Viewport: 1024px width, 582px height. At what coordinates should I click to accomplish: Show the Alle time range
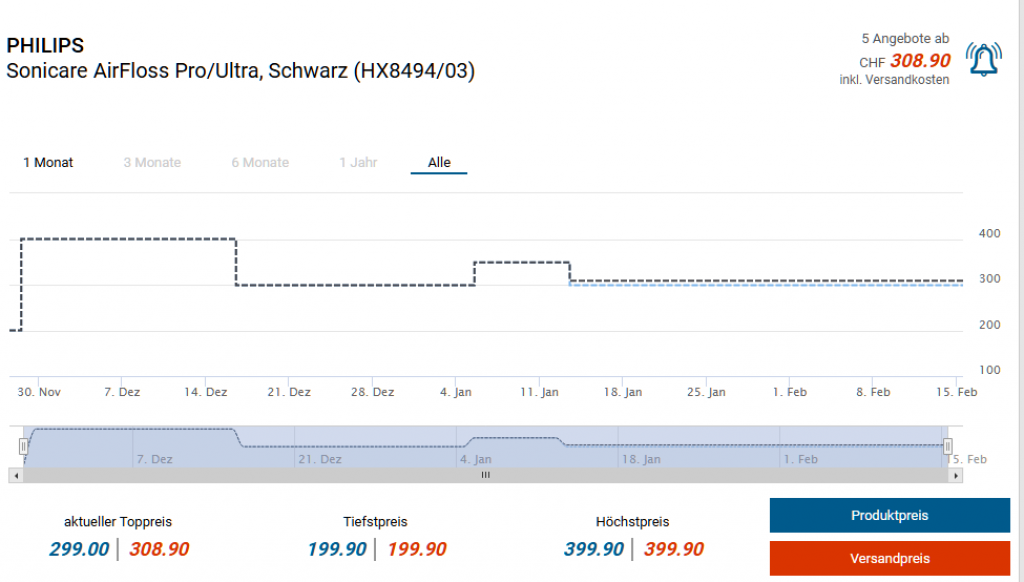click(x=439, y=162)
